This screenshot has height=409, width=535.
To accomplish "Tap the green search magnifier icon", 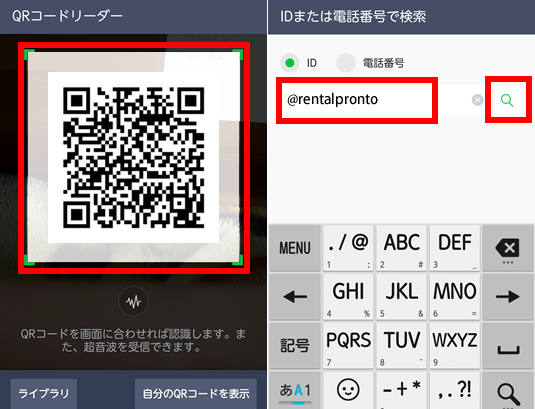I will pos(507,100).
